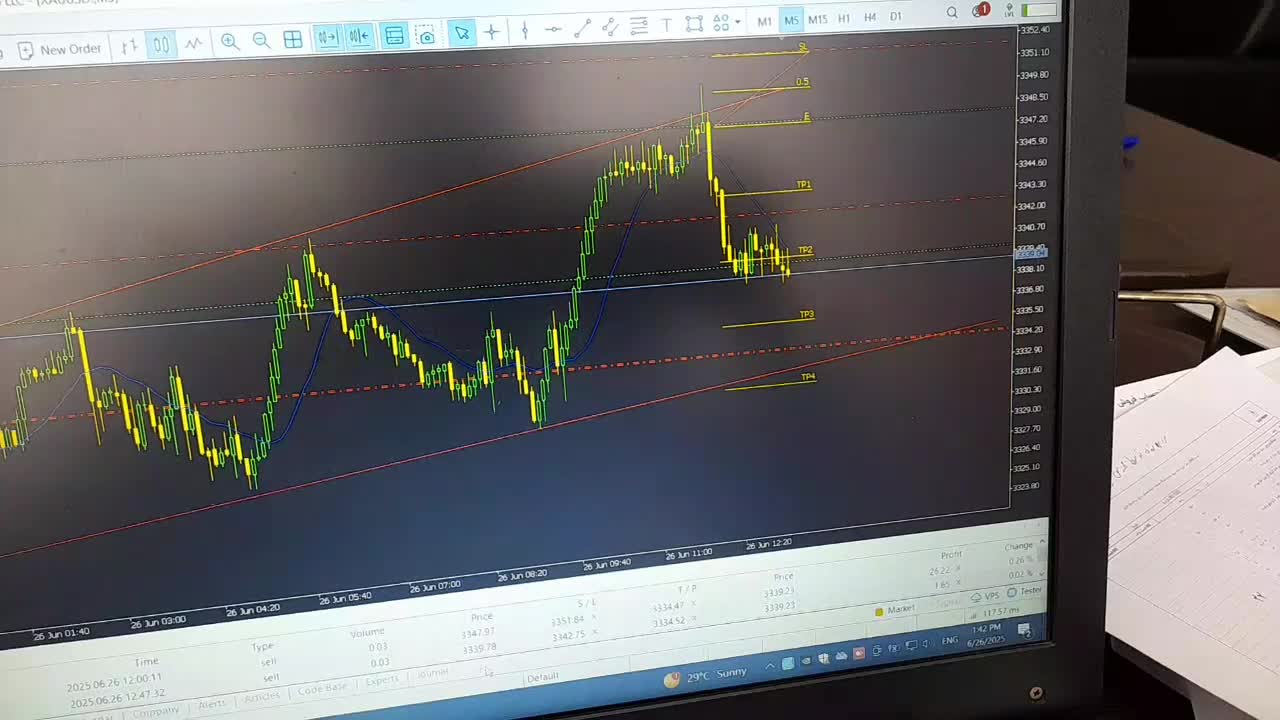
Task: Open the Windows notification center icon
Action: (x=1024, y=630)
